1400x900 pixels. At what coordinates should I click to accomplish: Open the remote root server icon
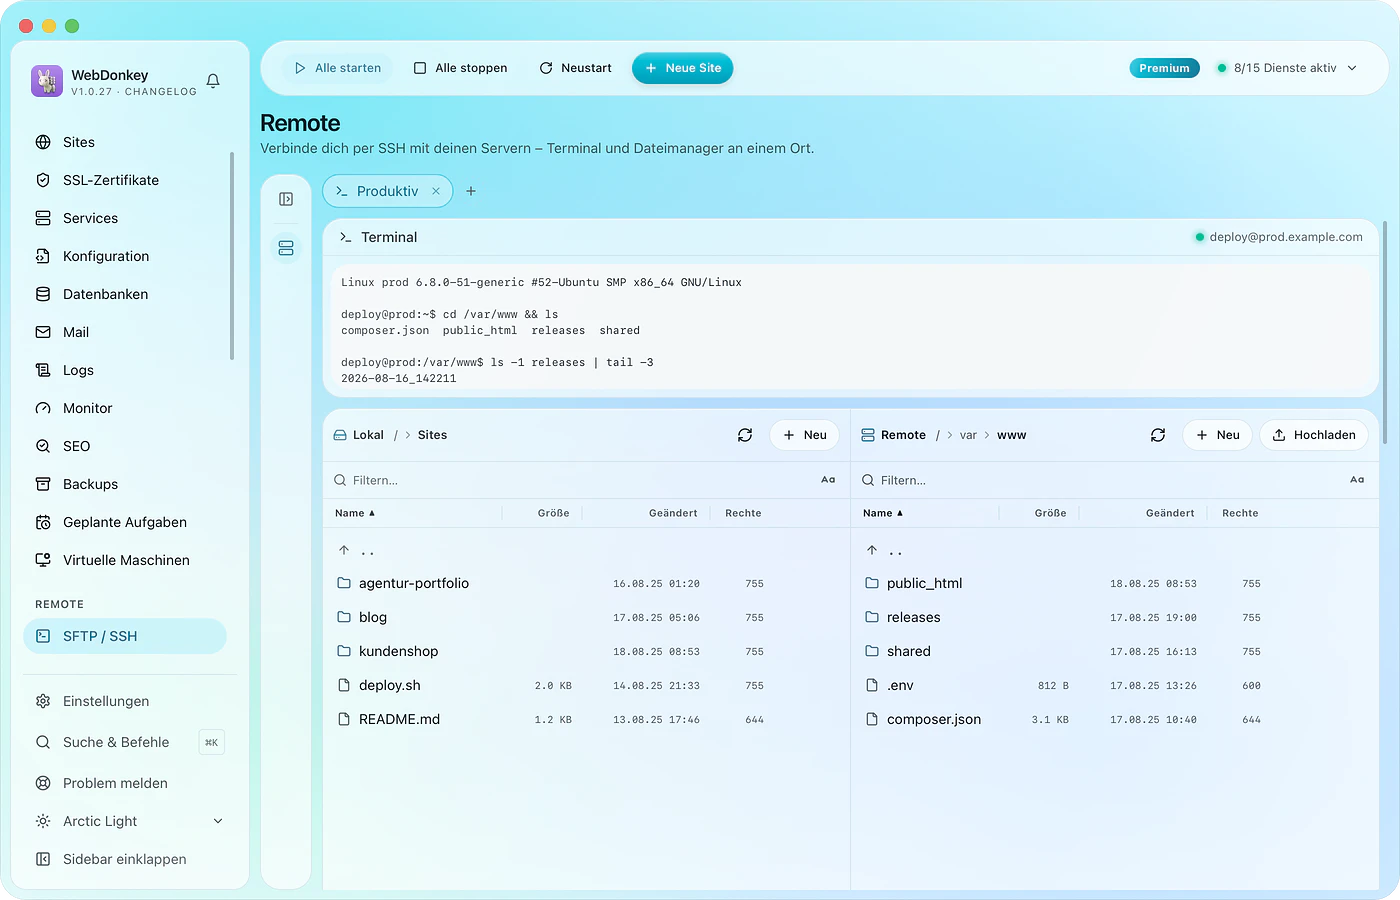pos(868,435)
